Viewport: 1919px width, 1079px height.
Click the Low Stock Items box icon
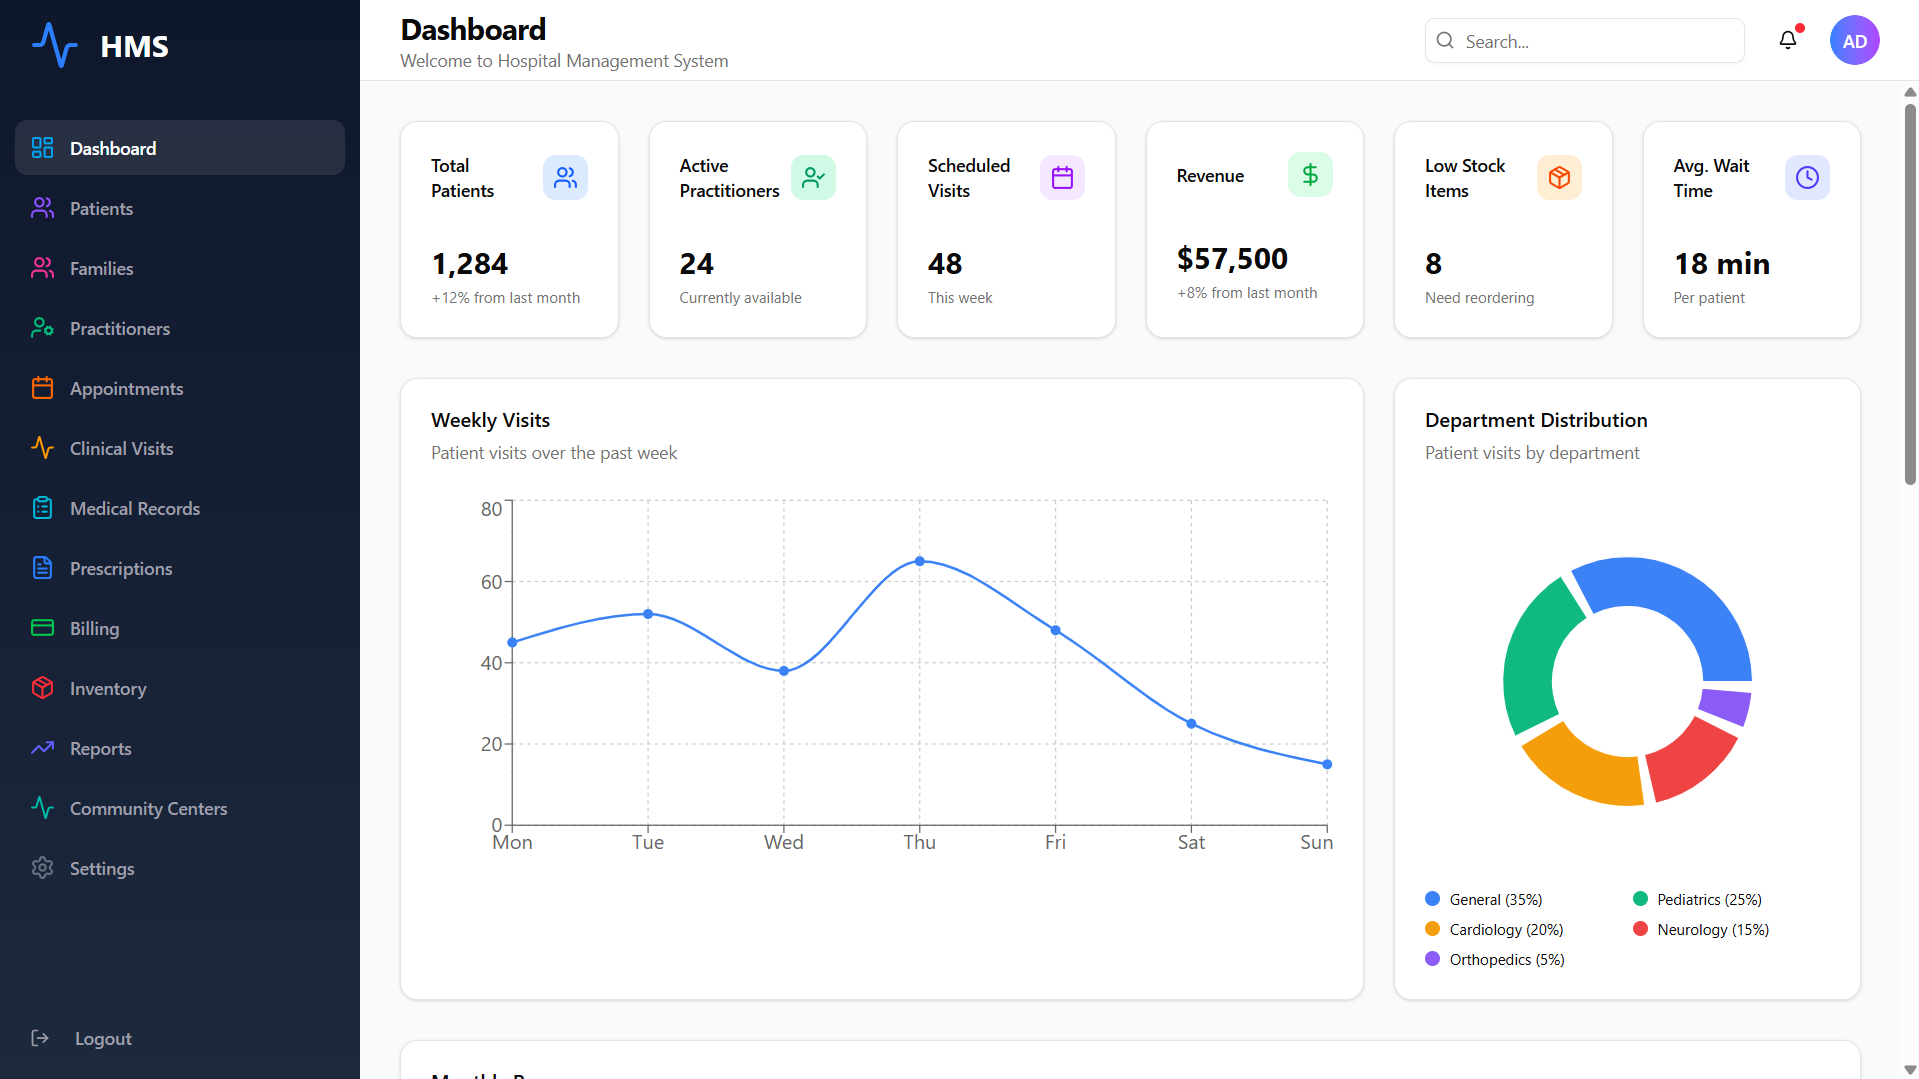[x=1559, y=177]
